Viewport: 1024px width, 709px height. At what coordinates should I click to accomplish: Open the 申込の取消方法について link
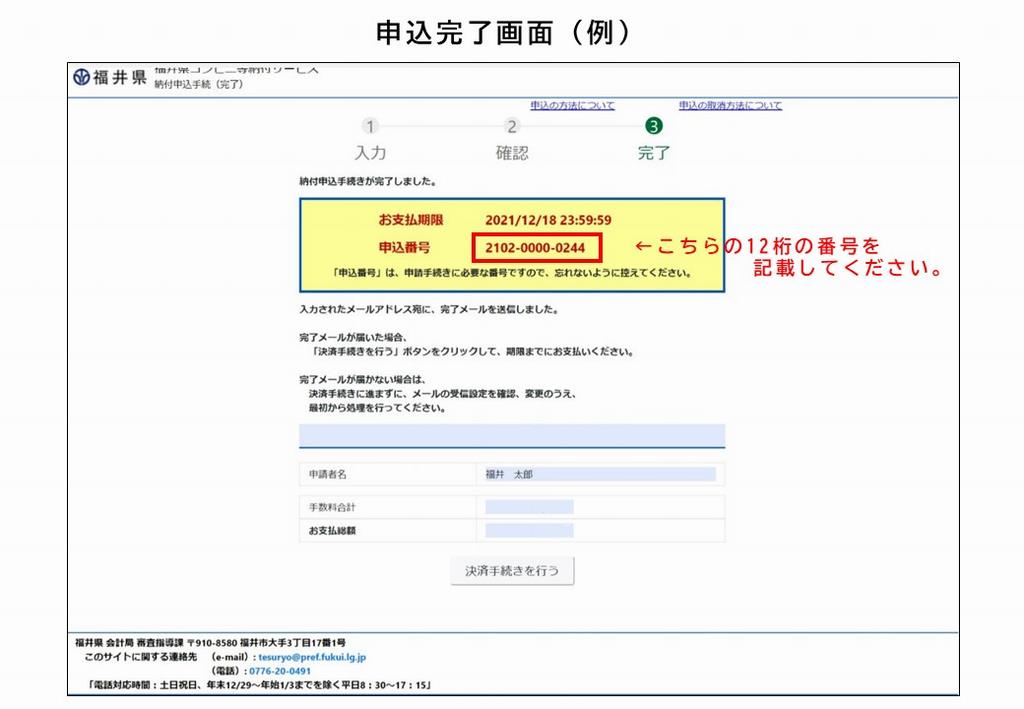click(730, 106)
